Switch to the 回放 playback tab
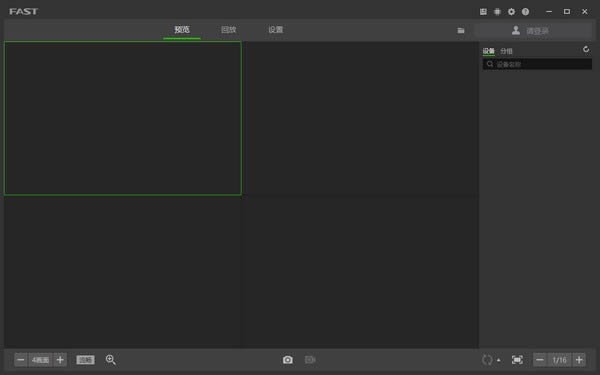 coord(228,30)
